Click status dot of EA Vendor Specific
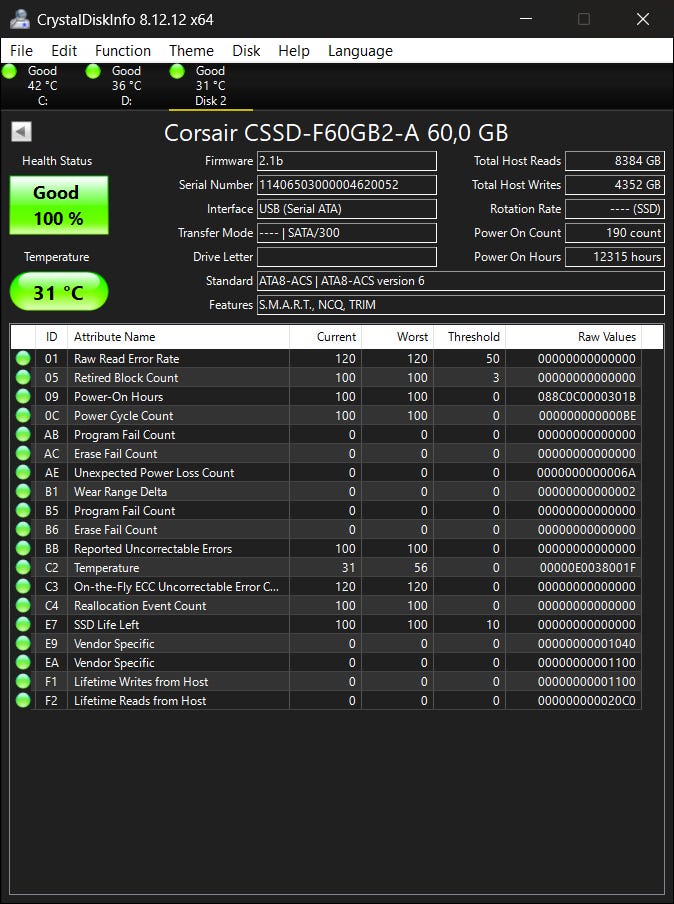The height and width of the screenshot is (904, 674). click(23, 663)
